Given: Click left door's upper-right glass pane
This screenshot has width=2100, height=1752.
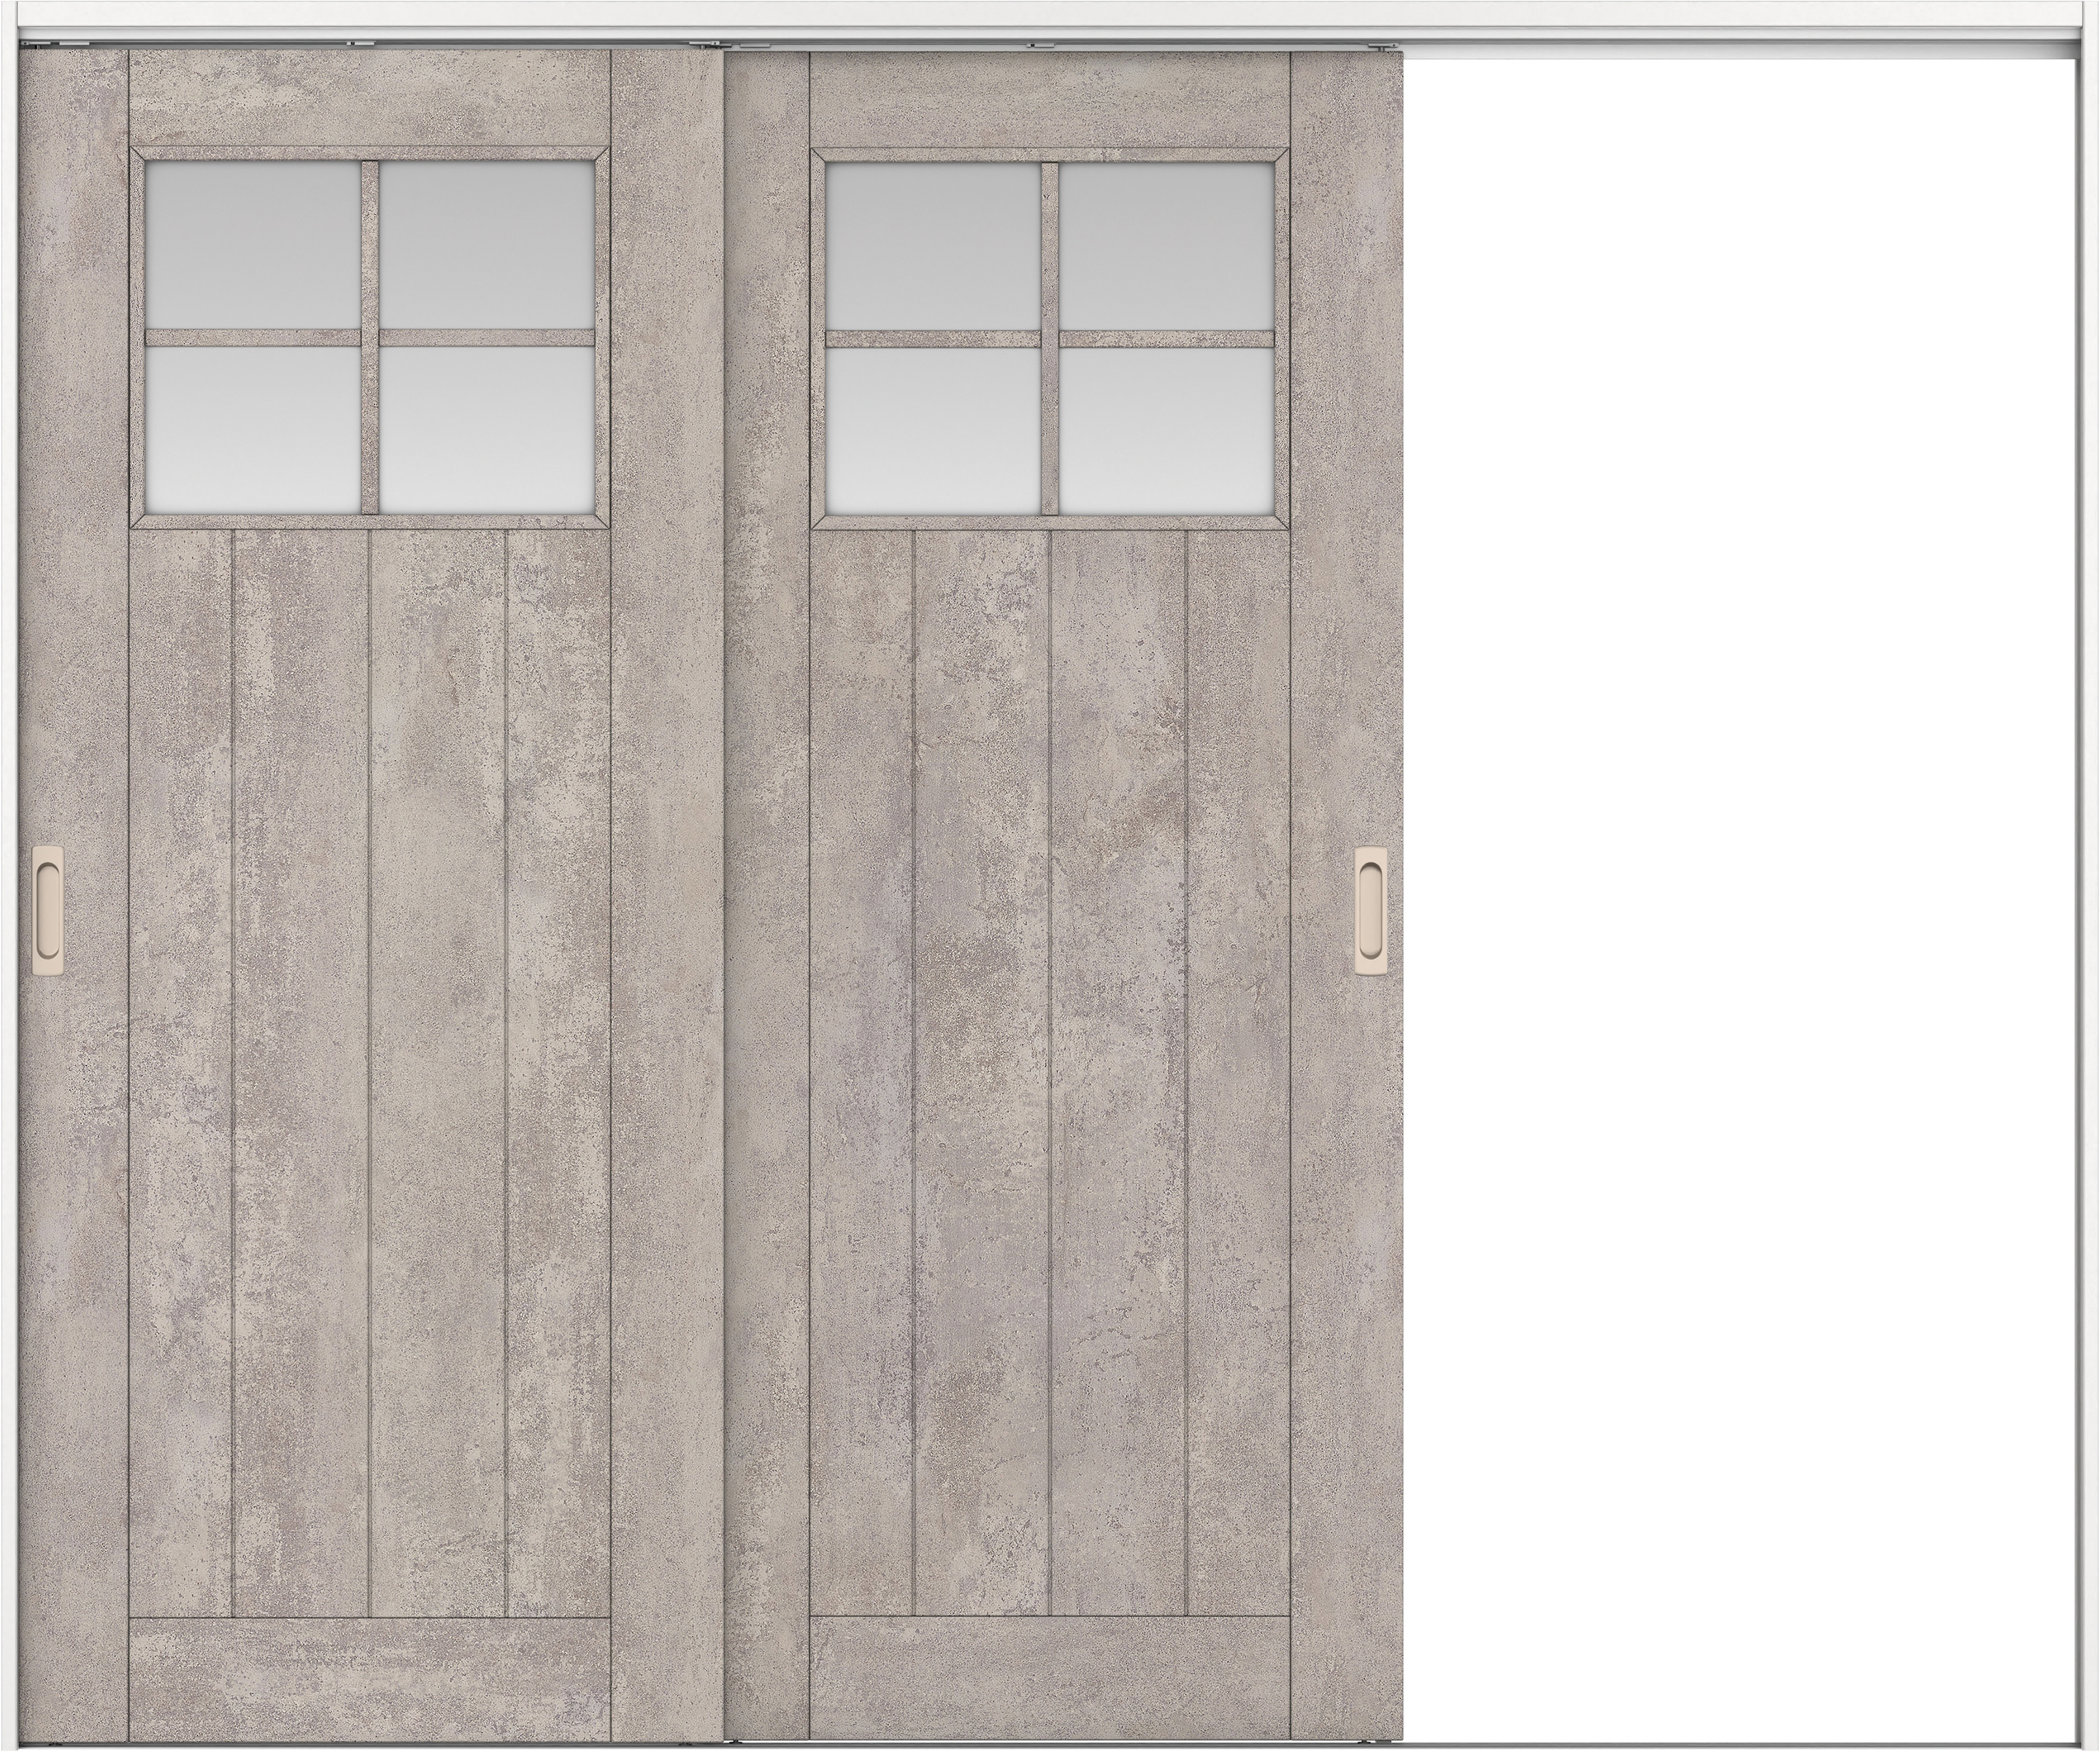Looking at the screenshot, I should pos(487,243).
